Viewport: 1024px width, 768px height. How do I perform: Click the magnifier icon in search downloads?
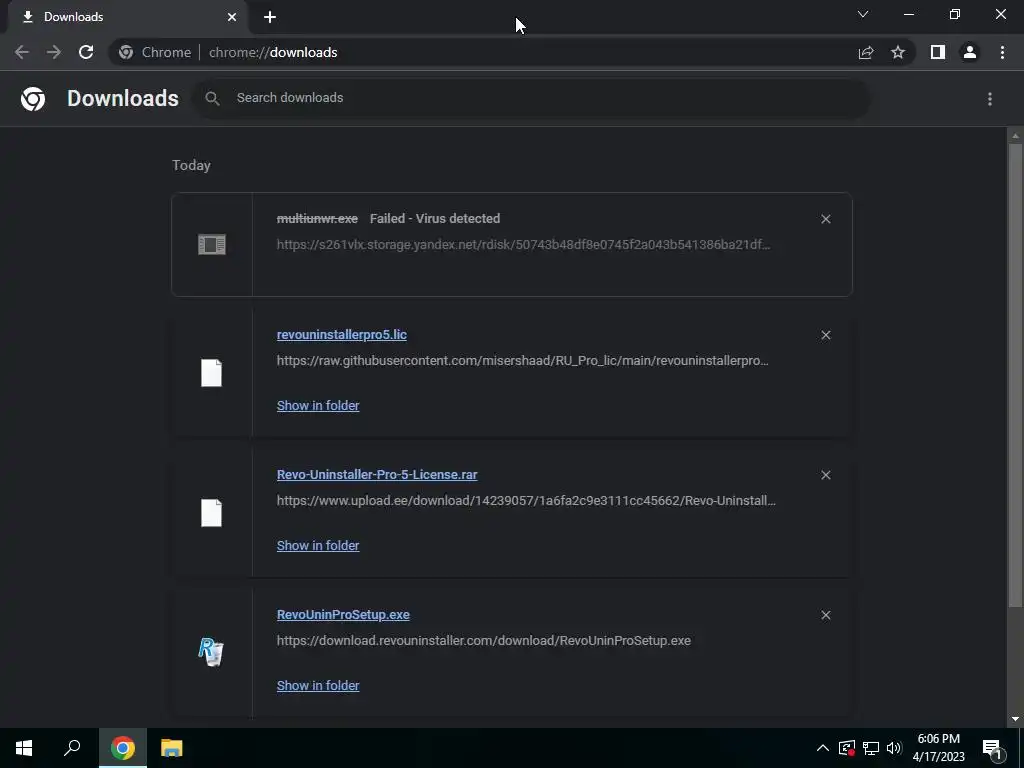coord(212,98)
